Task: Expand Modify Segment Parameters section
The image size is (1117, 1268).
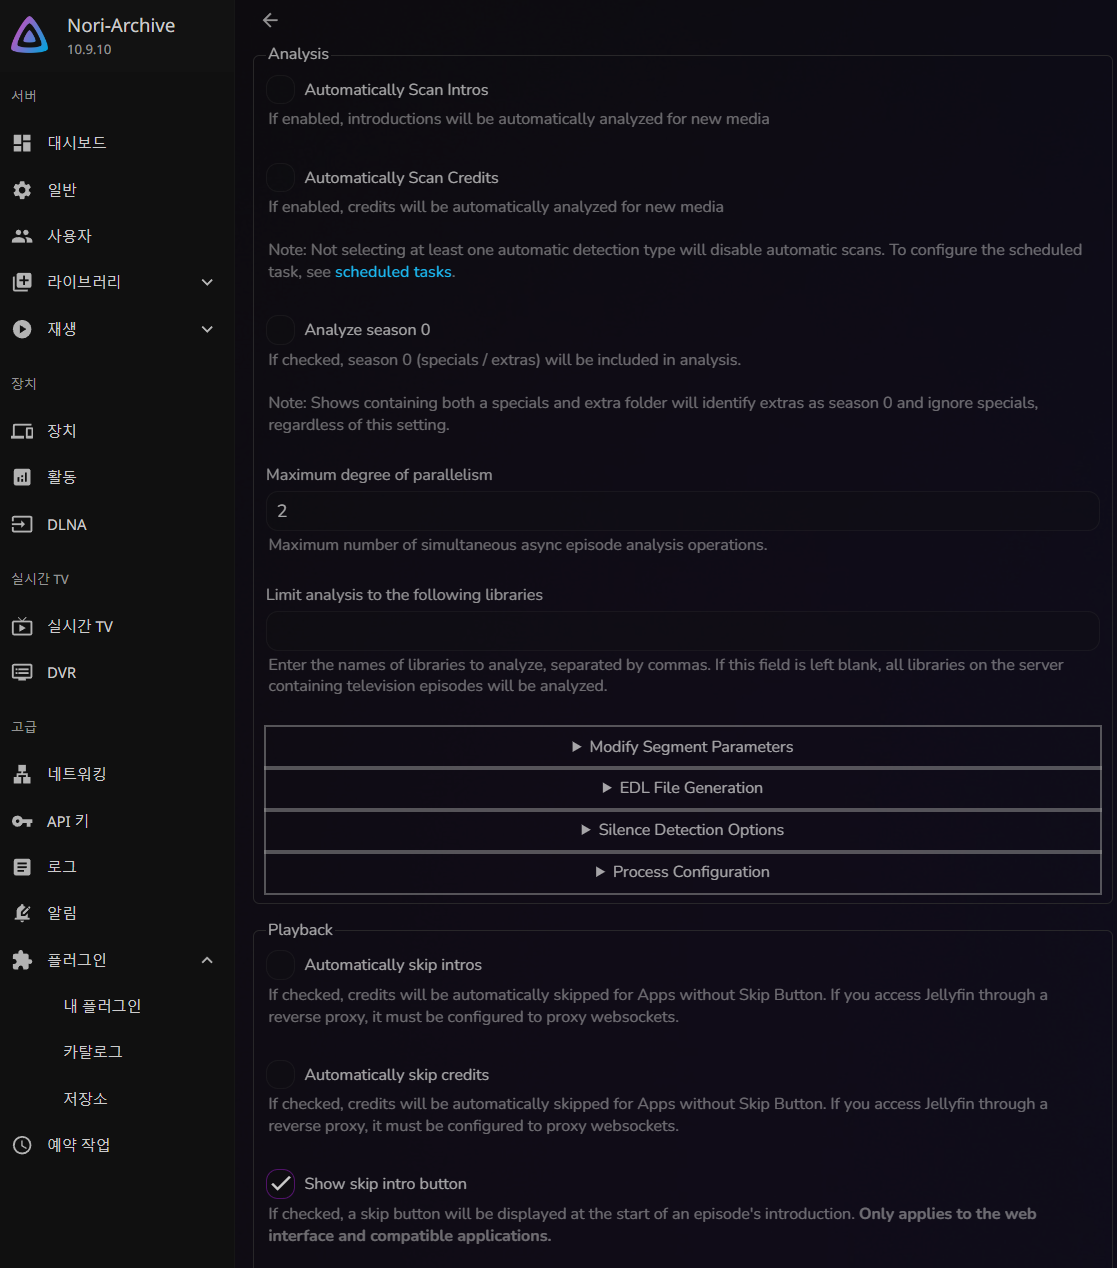Action: (x=683, y=747)
